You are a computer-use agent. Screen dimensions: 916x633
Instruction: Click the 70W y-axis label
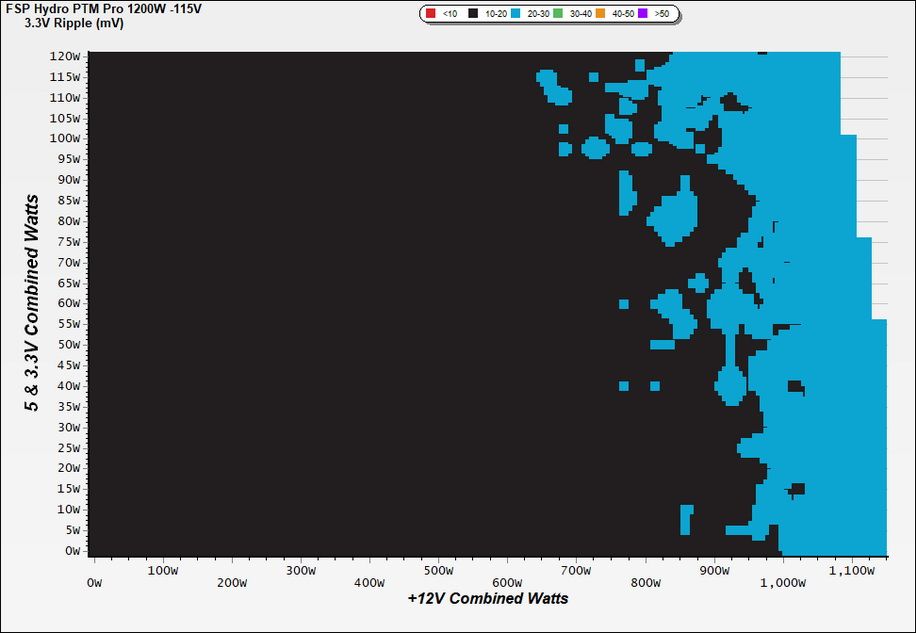pyautogui.click(x=68, y=262)
